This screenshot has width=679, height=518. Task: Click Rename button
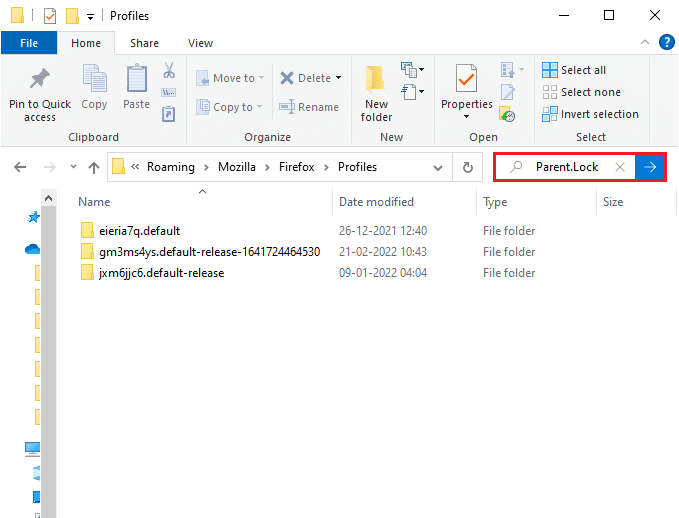pos(309,107)
